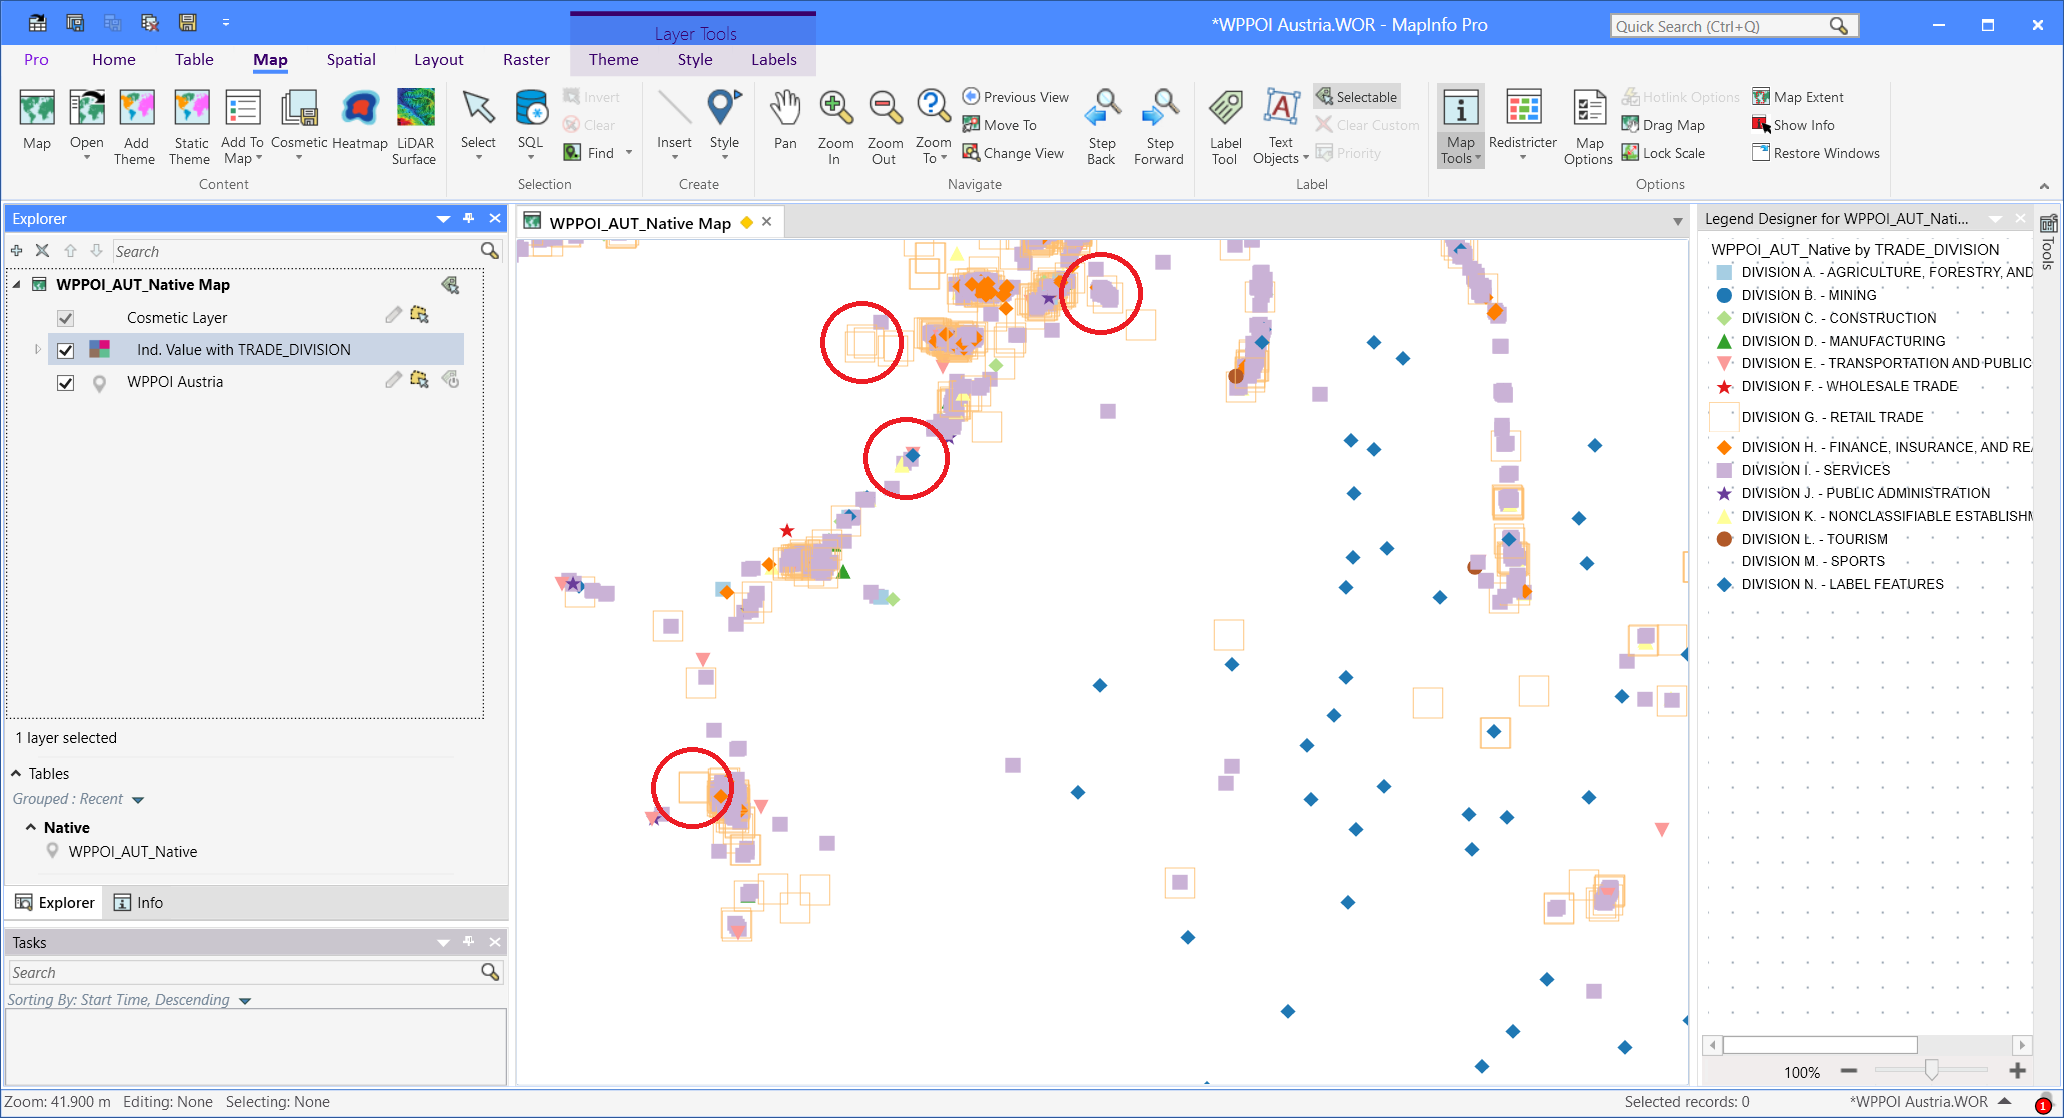Pin the Explorer panel
Screen dimensions: 2064x1118
469,218
